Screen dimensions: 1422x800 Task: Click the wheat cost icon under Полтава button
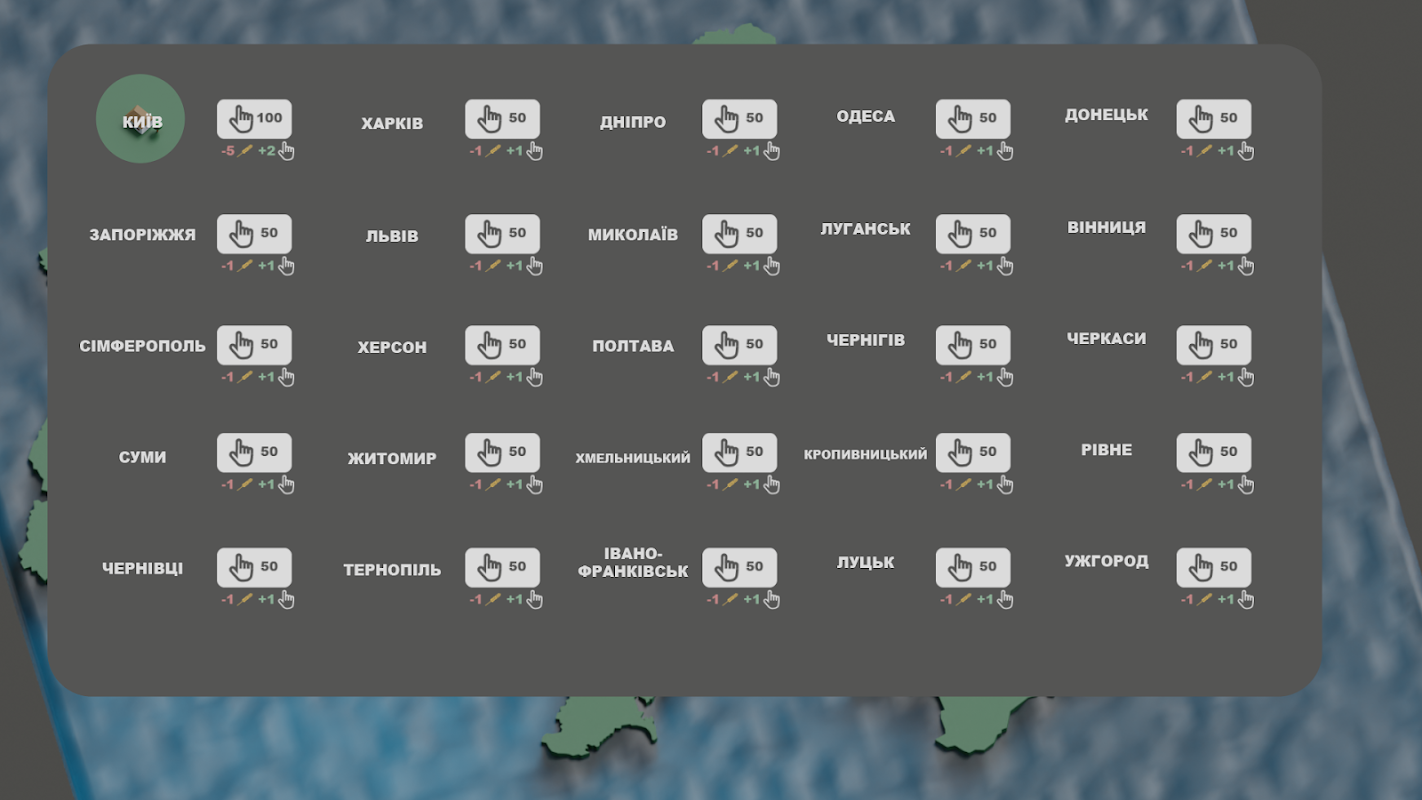(x=730, y=377)
